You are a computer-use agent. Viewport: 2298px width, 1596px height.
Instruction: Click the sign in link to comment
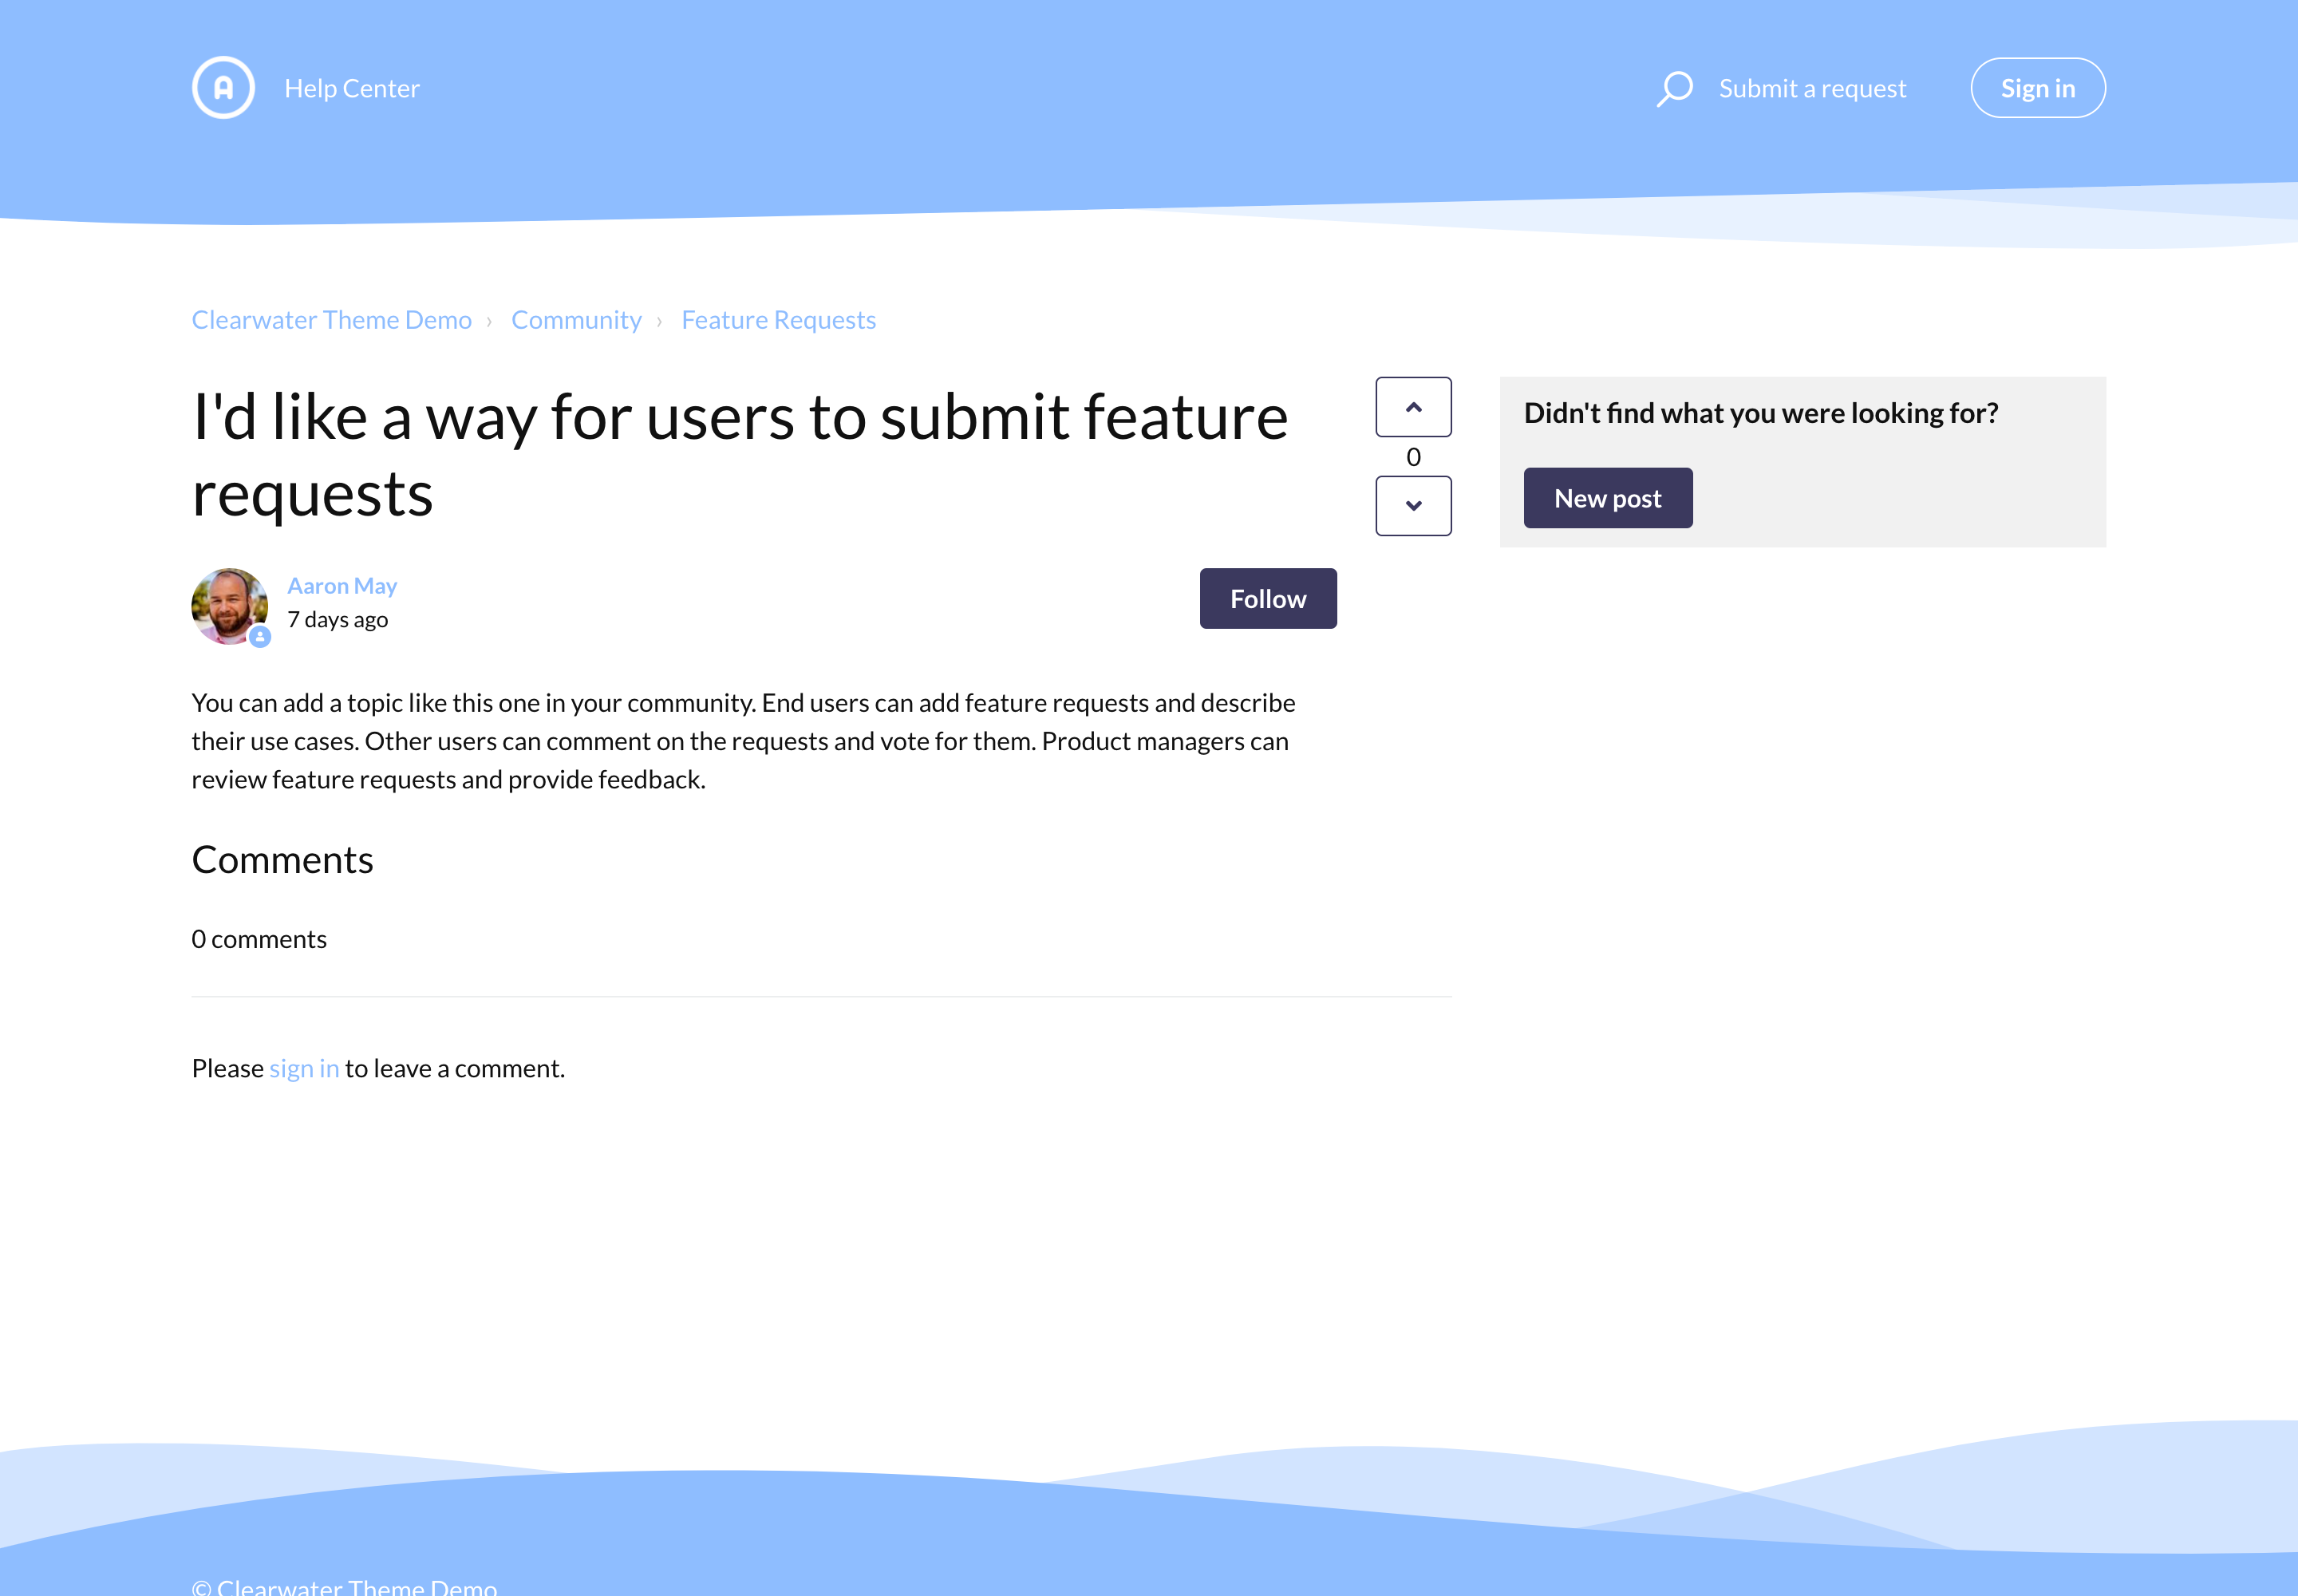(304, 1068)
